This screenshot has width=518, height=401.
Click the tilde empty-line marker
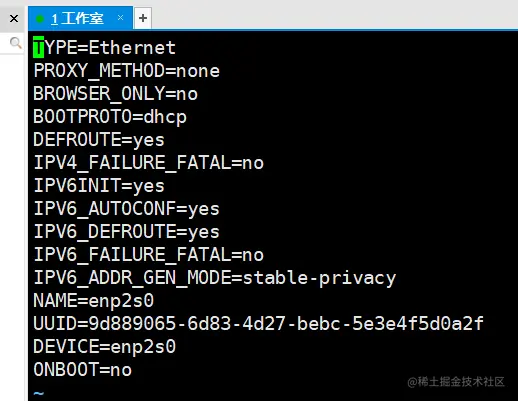coord(39,394)
